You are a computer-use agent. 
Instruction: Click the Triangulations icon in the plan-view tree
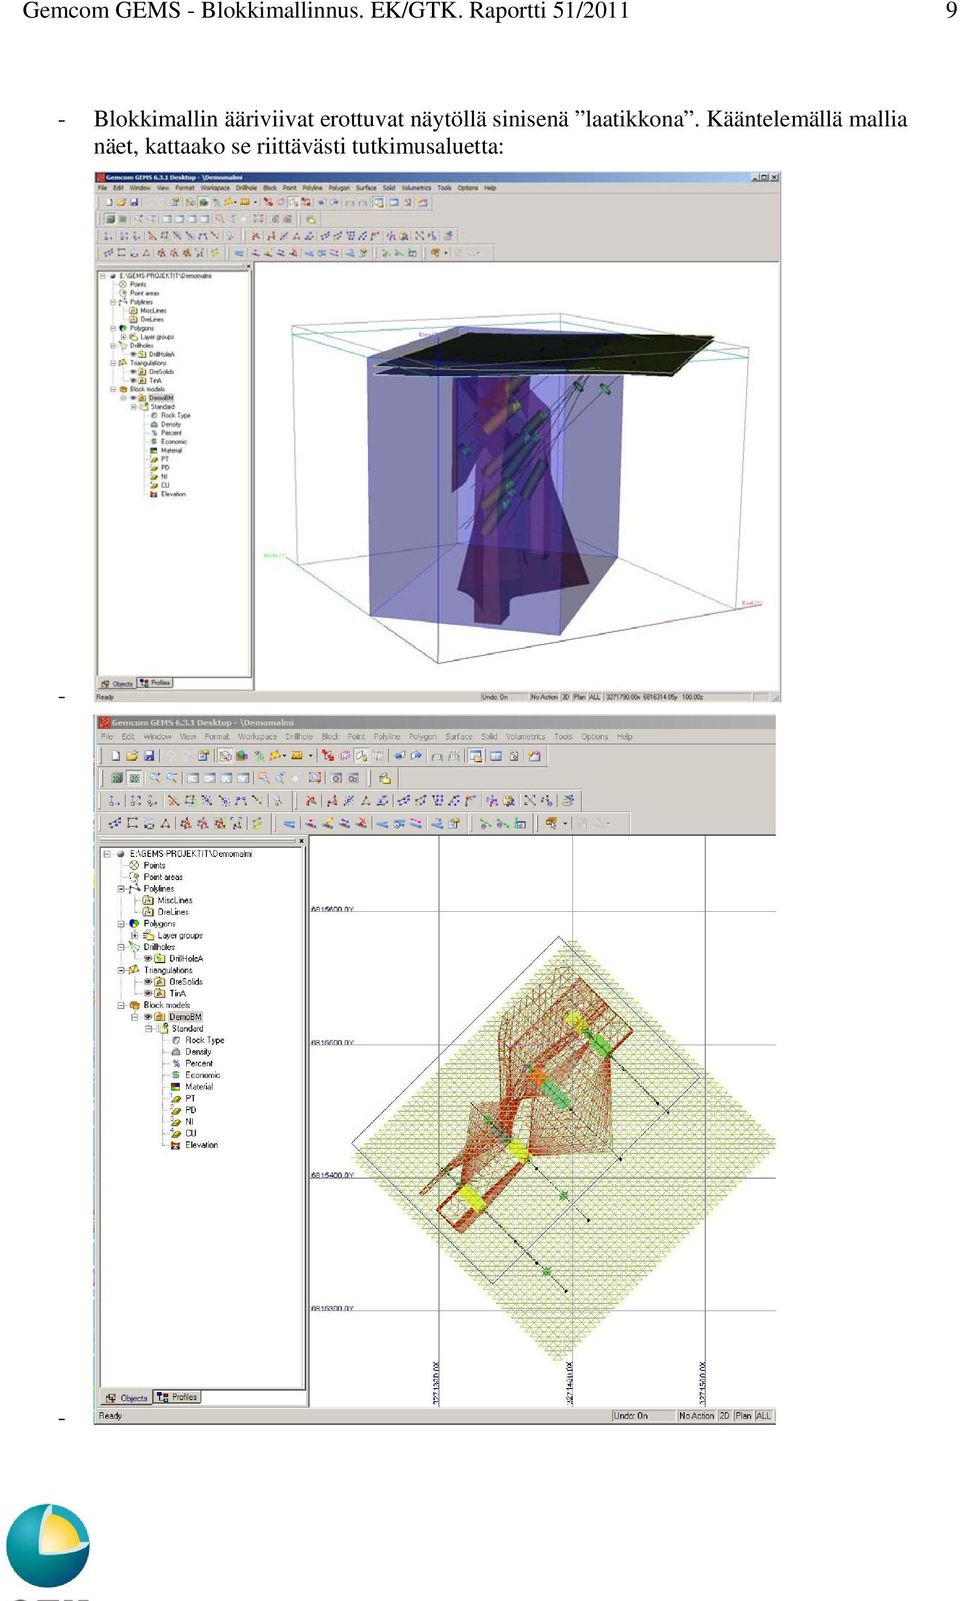135,970
